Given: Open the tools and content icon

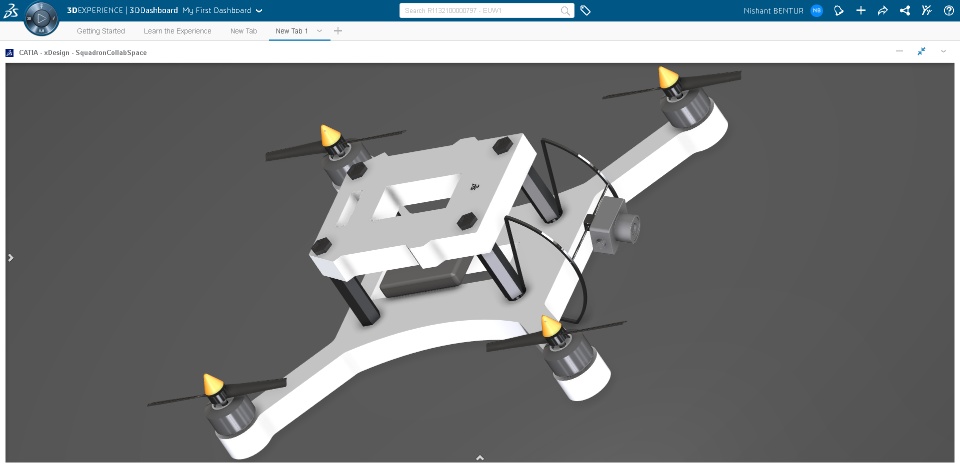Looking at the screenshot, I should click(x=927, y=10).
